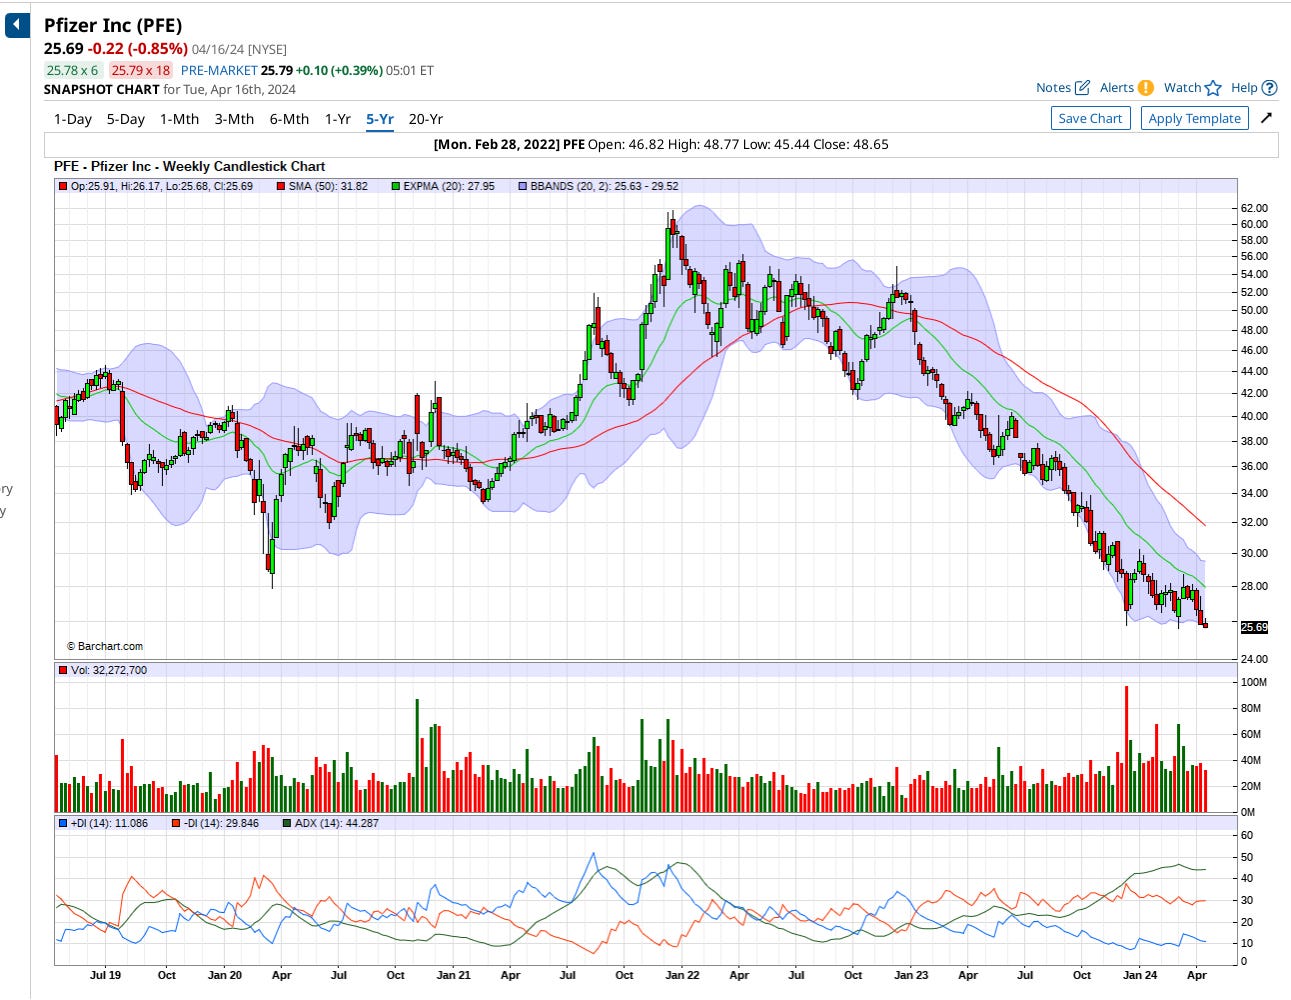Click the Jul 19 date axis label

tap(105, 975)
